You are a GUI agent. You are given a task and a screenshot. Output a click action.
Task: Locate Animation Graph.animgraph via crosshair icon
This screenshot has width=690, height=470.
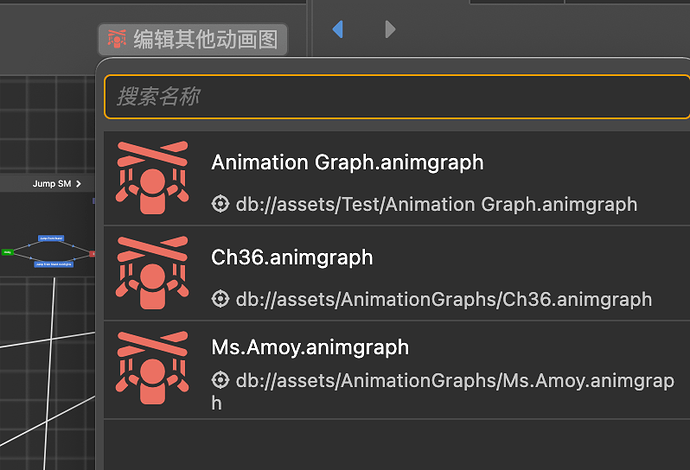(x=221, y=204)
